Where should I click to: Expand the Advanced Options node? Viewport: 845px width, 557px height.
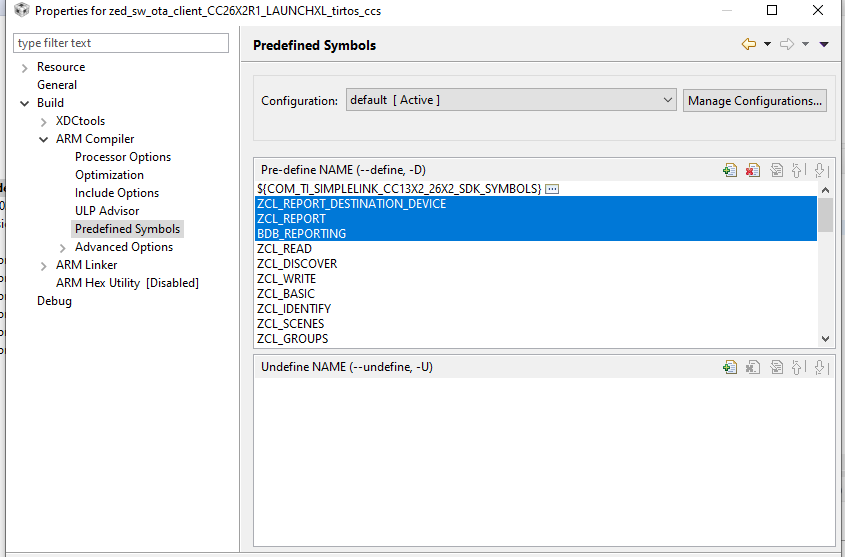tap(63, 248)
